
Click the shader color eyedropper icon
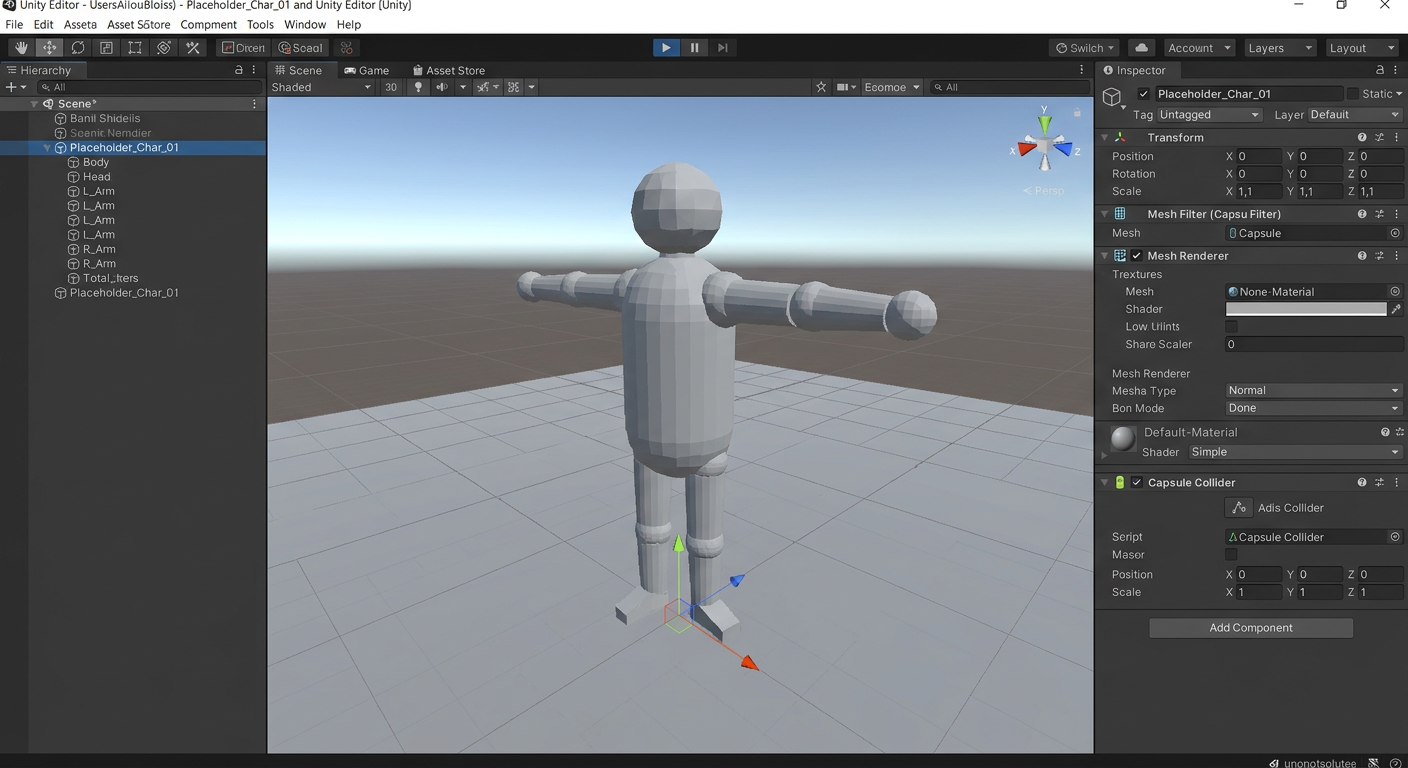1396,309
